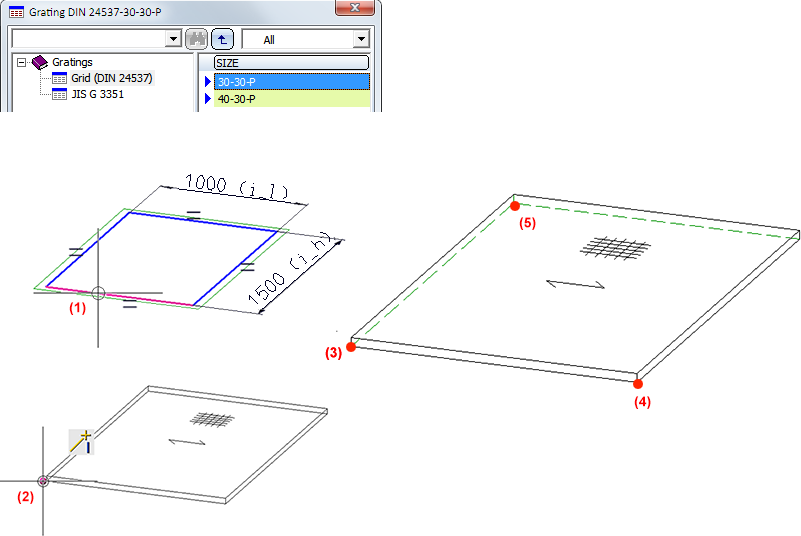Click the Grid (DIN 24537) table icon
The width and height of the screenshot is (801, 536).
tap(60, 79)
